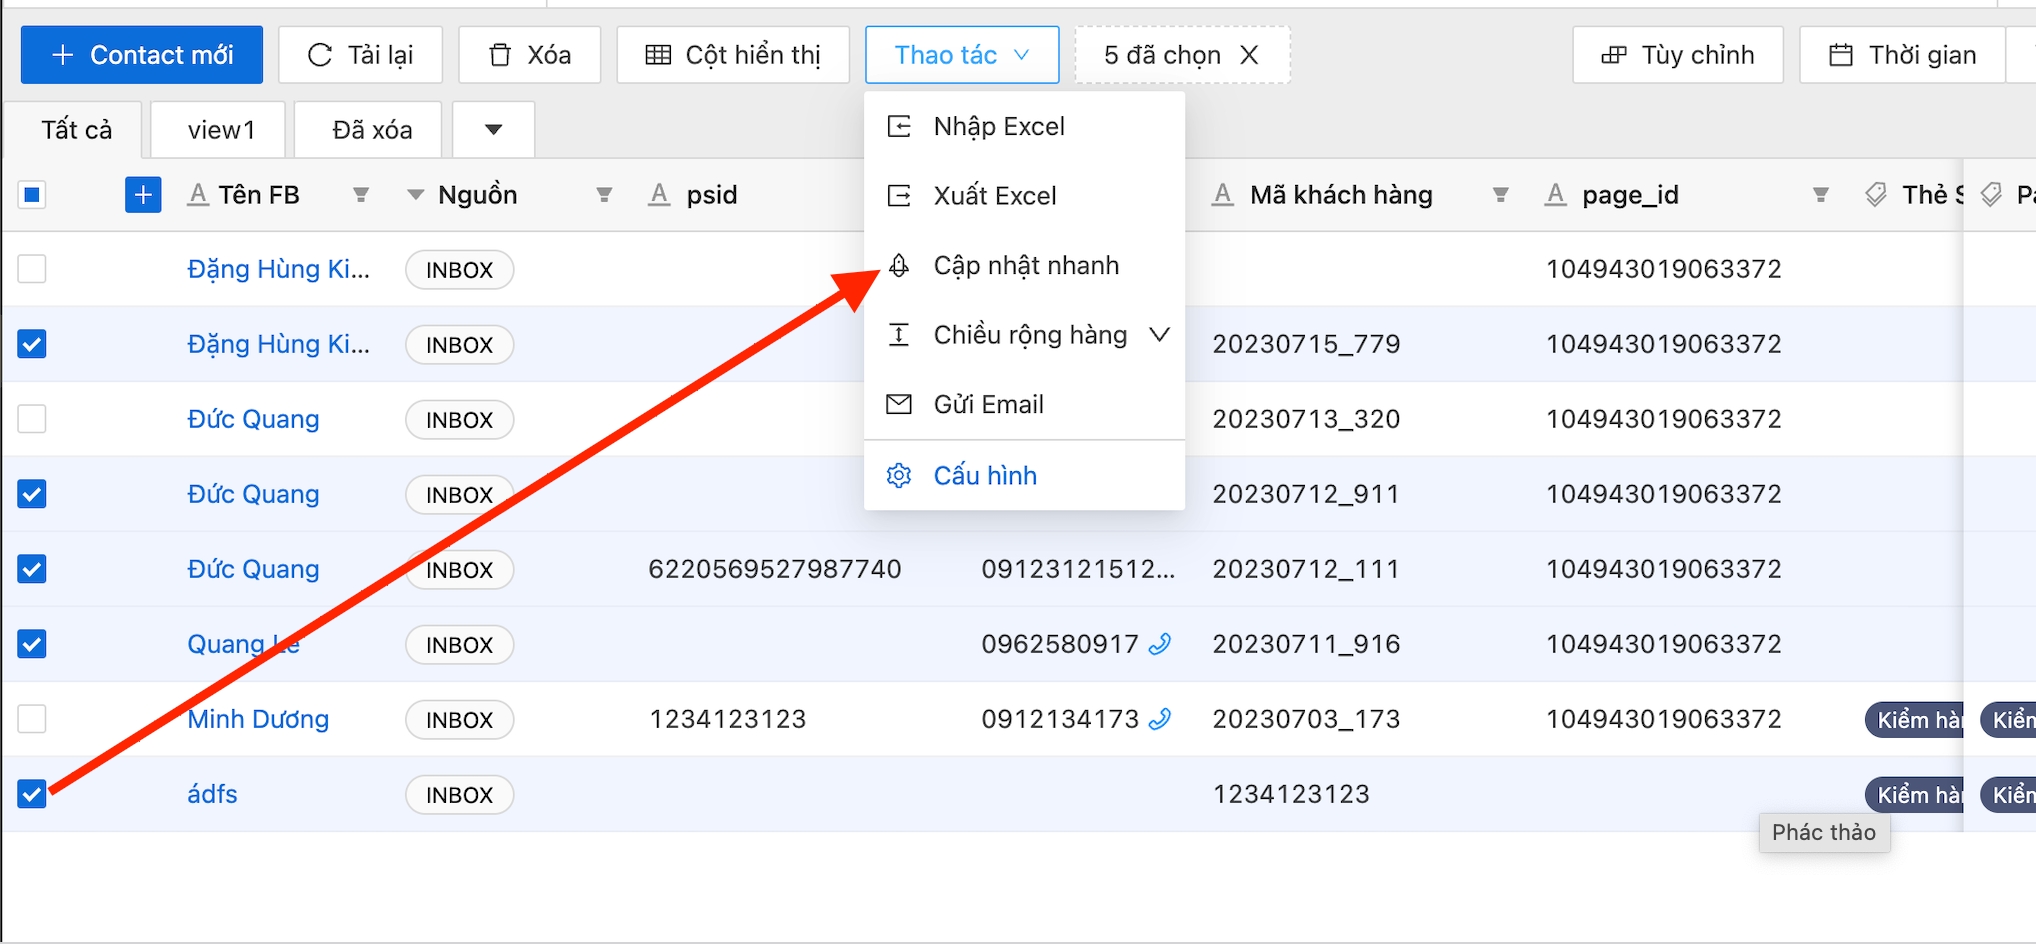Click phone call icon beside 0962580917

pyautogui.click(x=1160, y=644)
